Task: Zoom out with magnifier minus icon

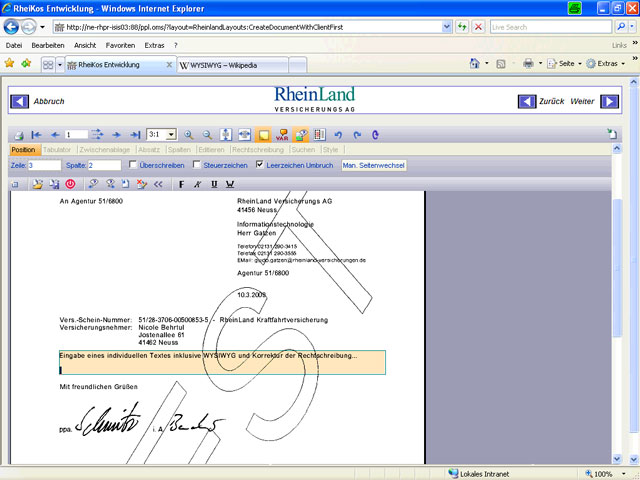Action: click(207, 135)
